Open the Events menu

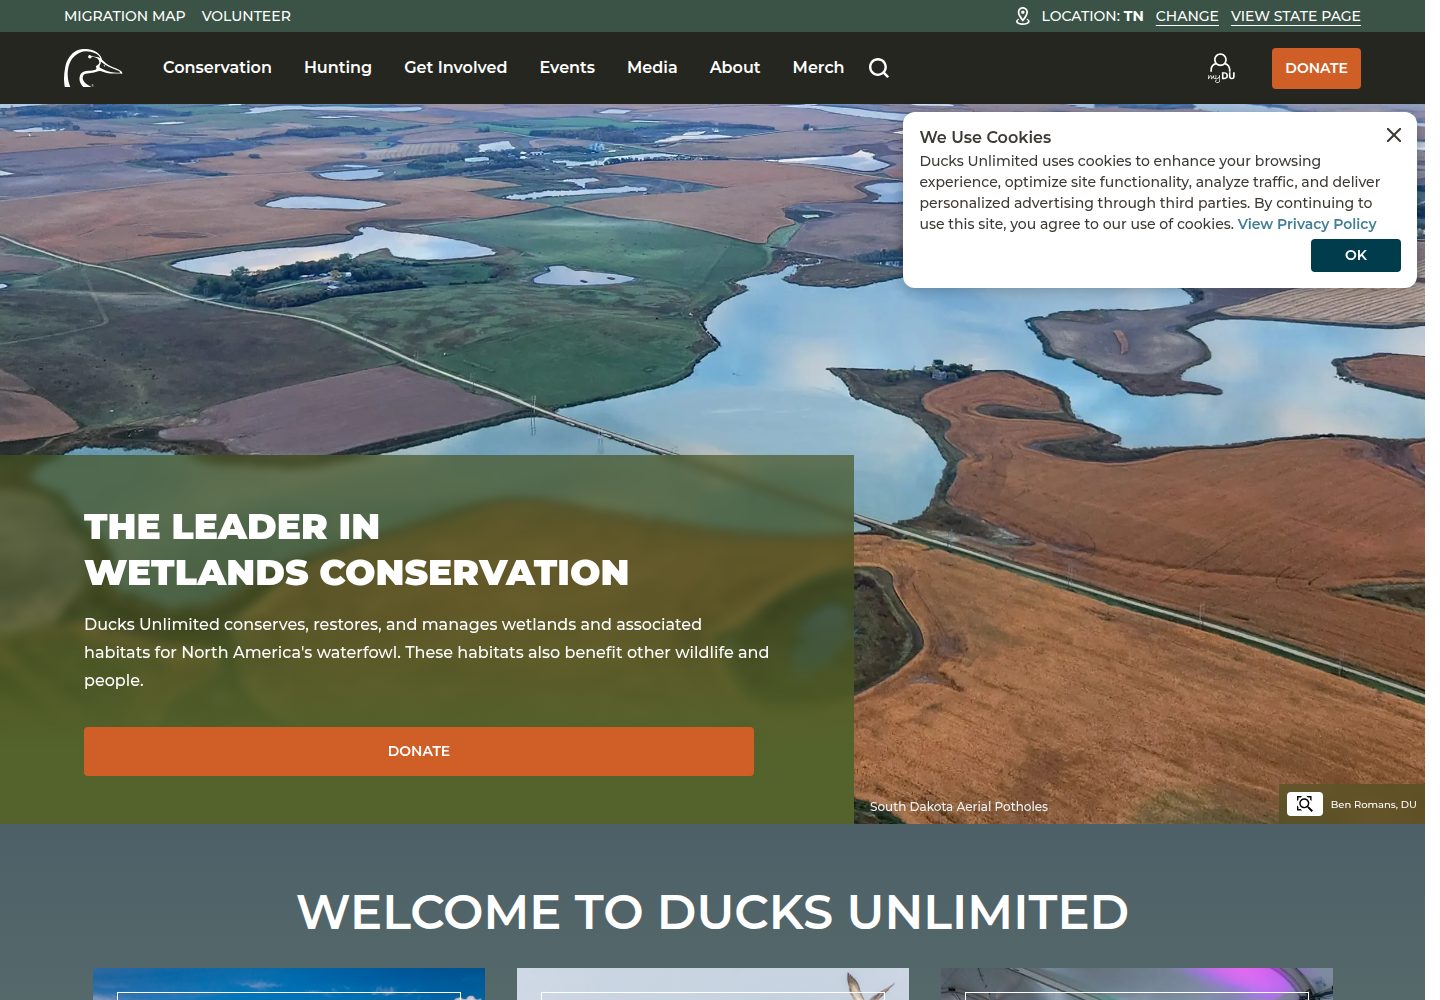tap(567, 67)
